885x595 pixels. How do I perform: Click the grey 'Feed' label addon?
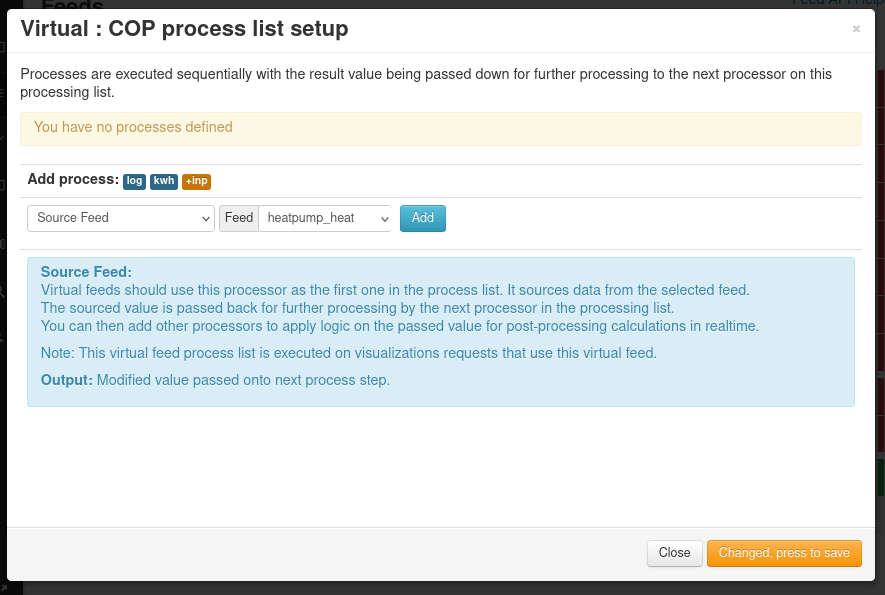(x=239, y=218)
